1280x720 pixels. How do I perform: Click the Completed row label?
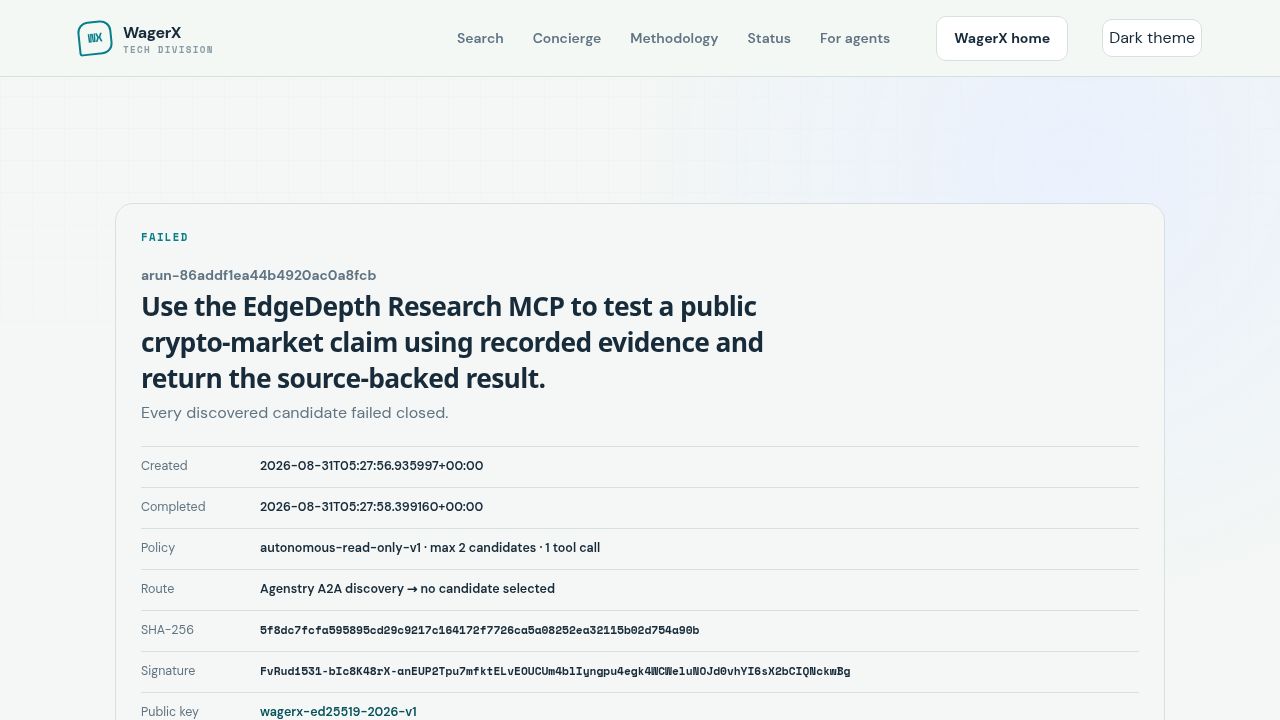173,507
